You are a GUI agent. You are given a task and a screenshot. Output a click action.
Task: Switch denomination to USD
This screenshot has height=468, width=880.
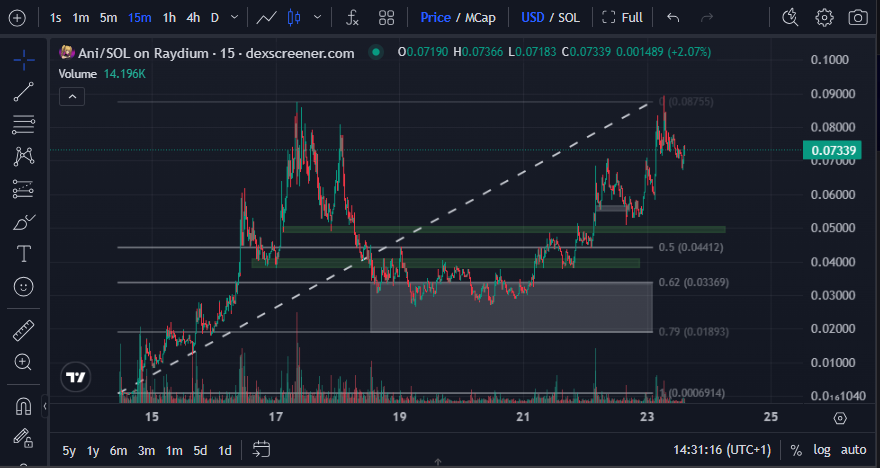pyautogui.click(x=533, y=18)
